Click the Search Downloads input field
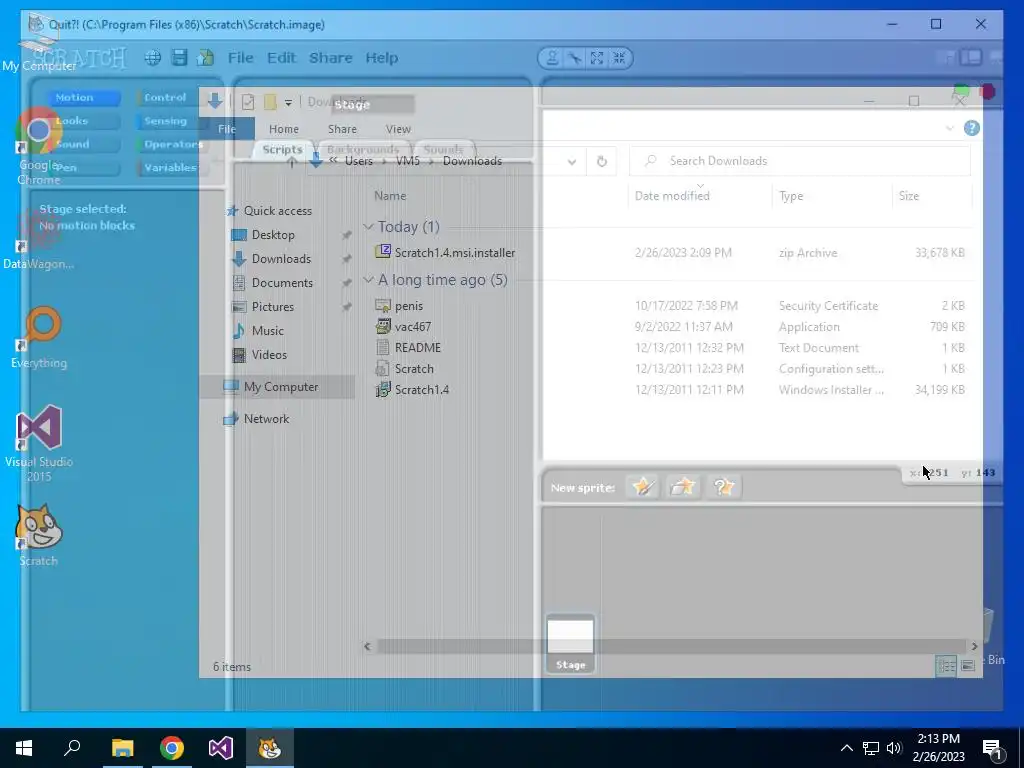This screenshot has width=1024, height=768. (799, 161)
